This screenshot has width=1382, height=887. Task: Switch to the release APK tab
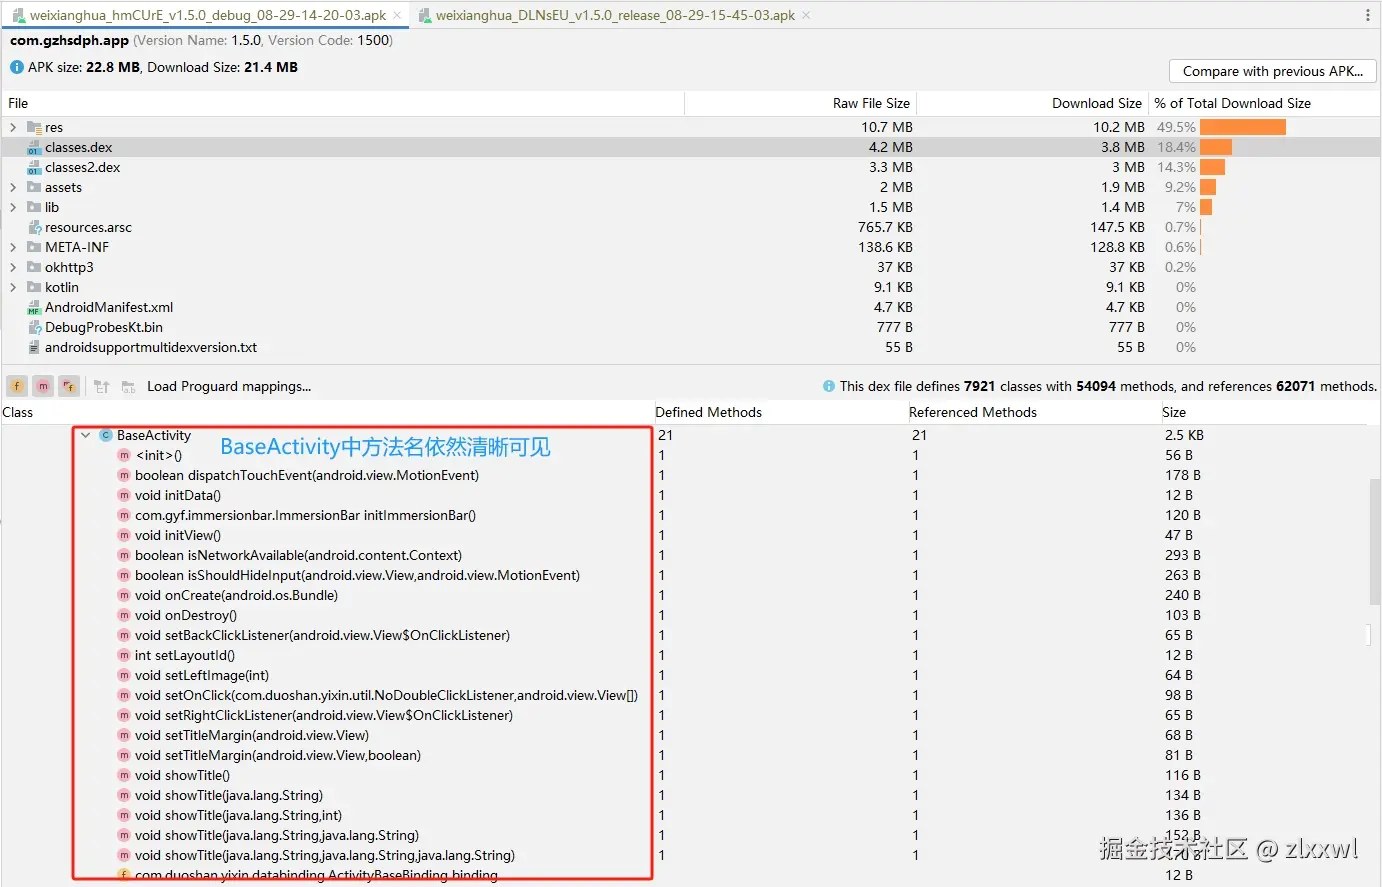pos(615,15)
